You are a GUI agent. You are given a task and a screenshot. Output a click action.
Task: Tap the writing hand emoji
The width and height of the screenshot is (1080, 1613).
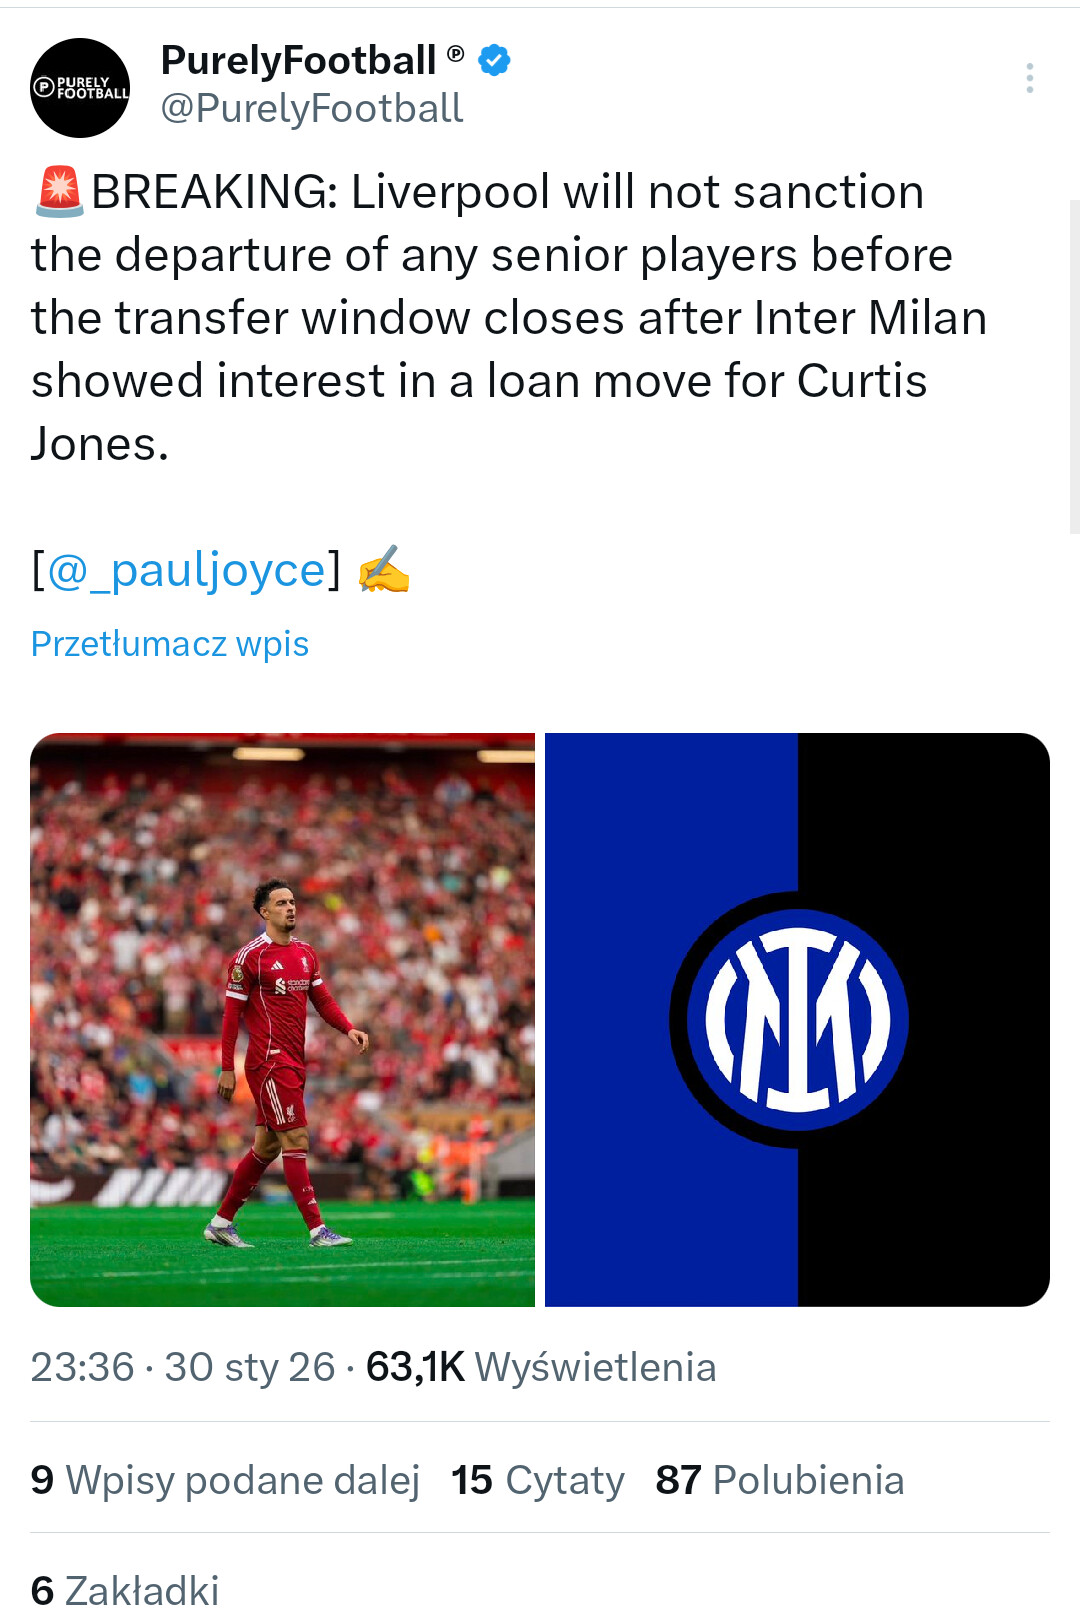tap(384, 569)
